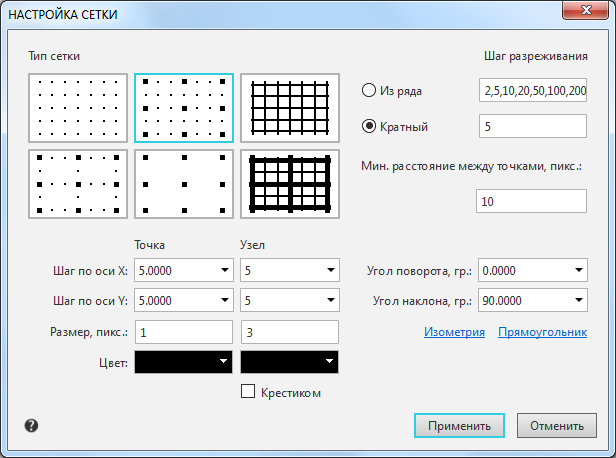Viewport: 616px width, 458px height.
Task: Select the 'Из ряда' radio button
Action: [x=368, y=91]
